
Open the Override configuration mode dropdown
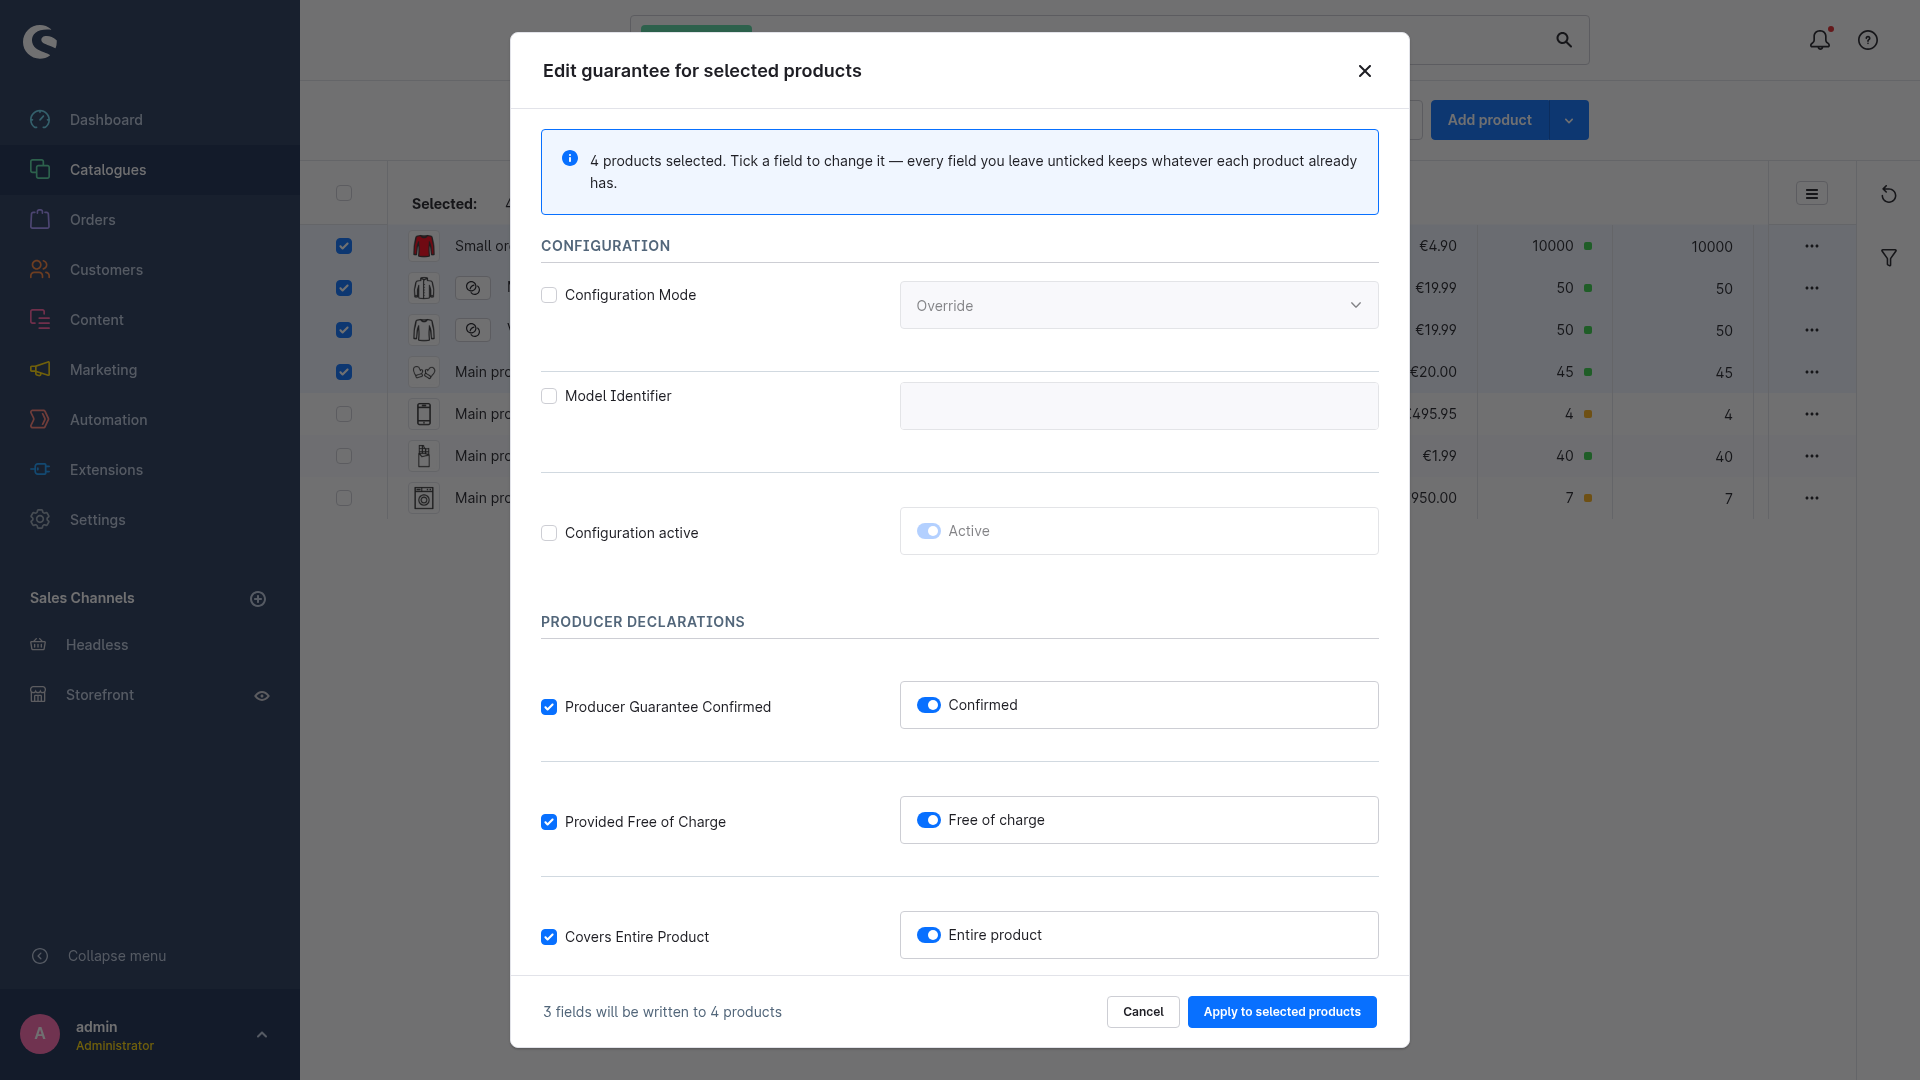(1139, 306)
